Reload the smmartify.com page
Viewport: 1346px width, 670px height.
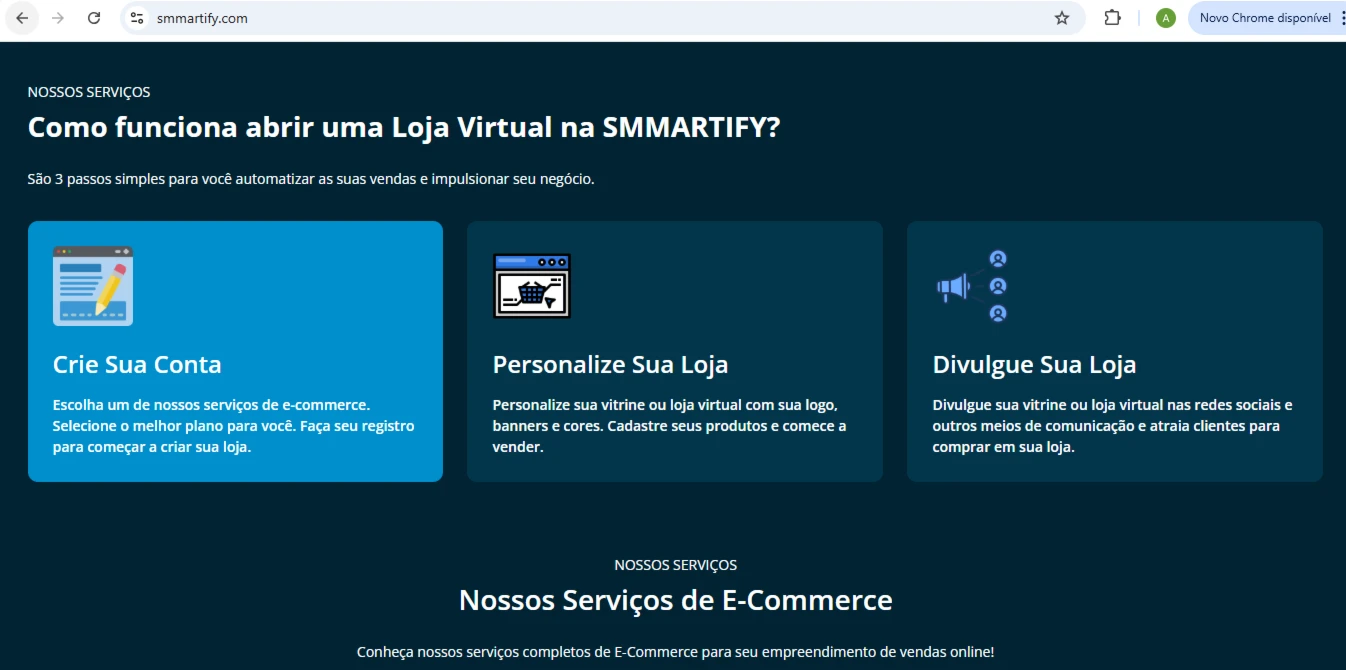pos(94,18)
